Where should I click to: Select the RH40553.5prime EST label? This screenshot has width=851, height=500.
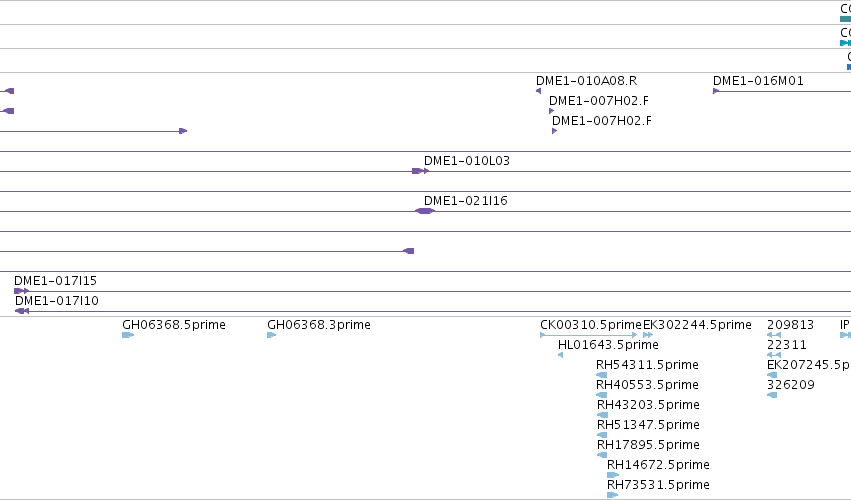647,385
